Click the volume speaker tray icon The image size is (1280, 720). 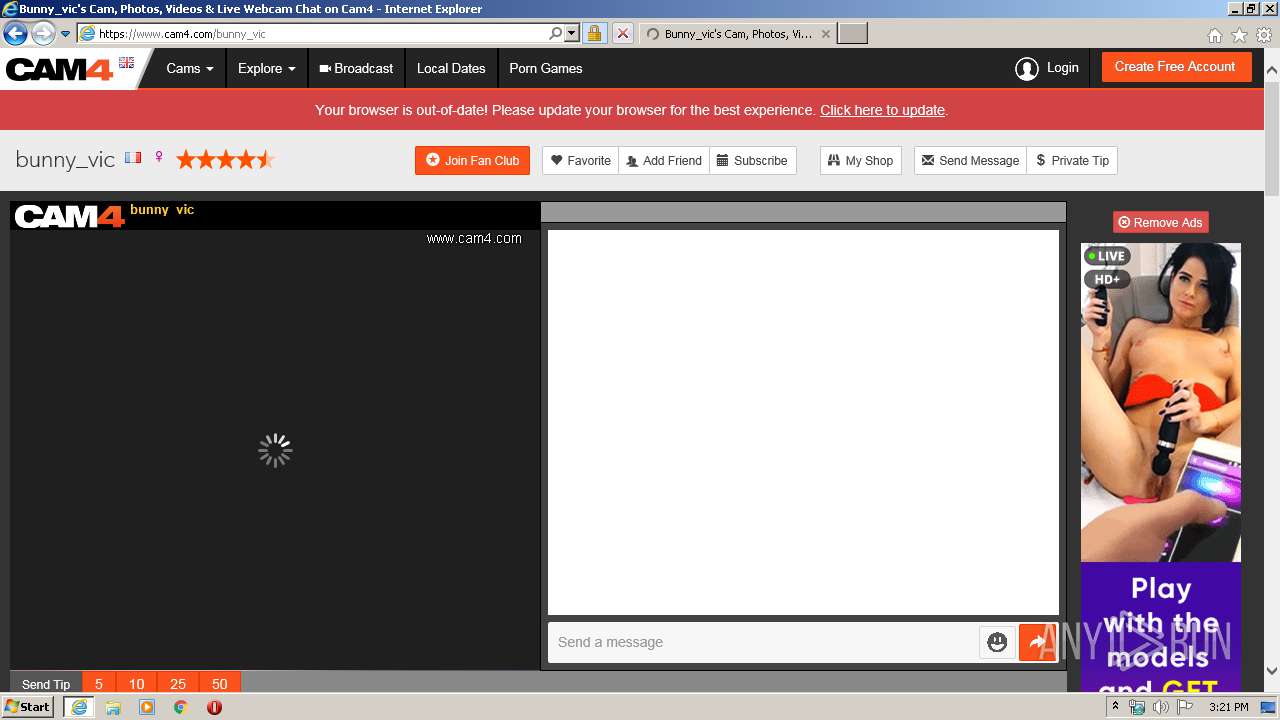[1160, 707]
